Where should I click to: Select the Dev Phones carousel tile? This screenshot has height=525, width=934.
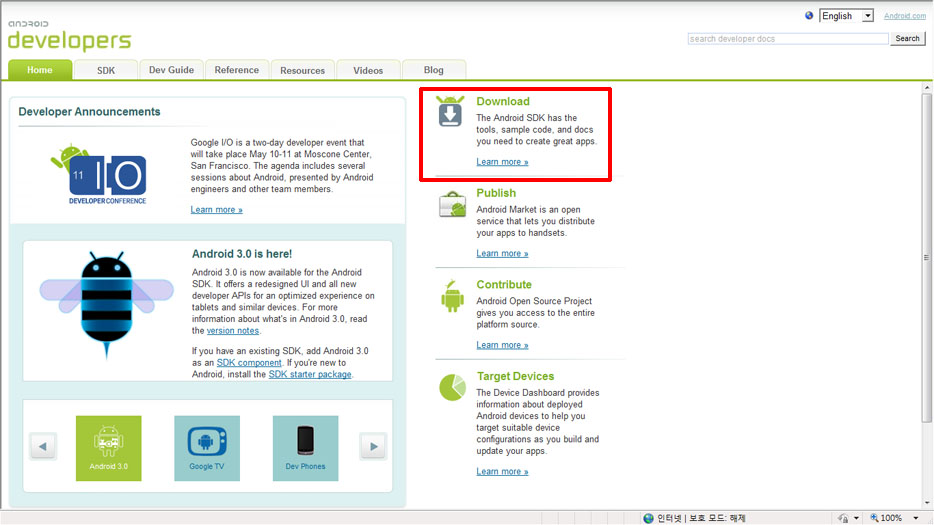pos(305,448)
